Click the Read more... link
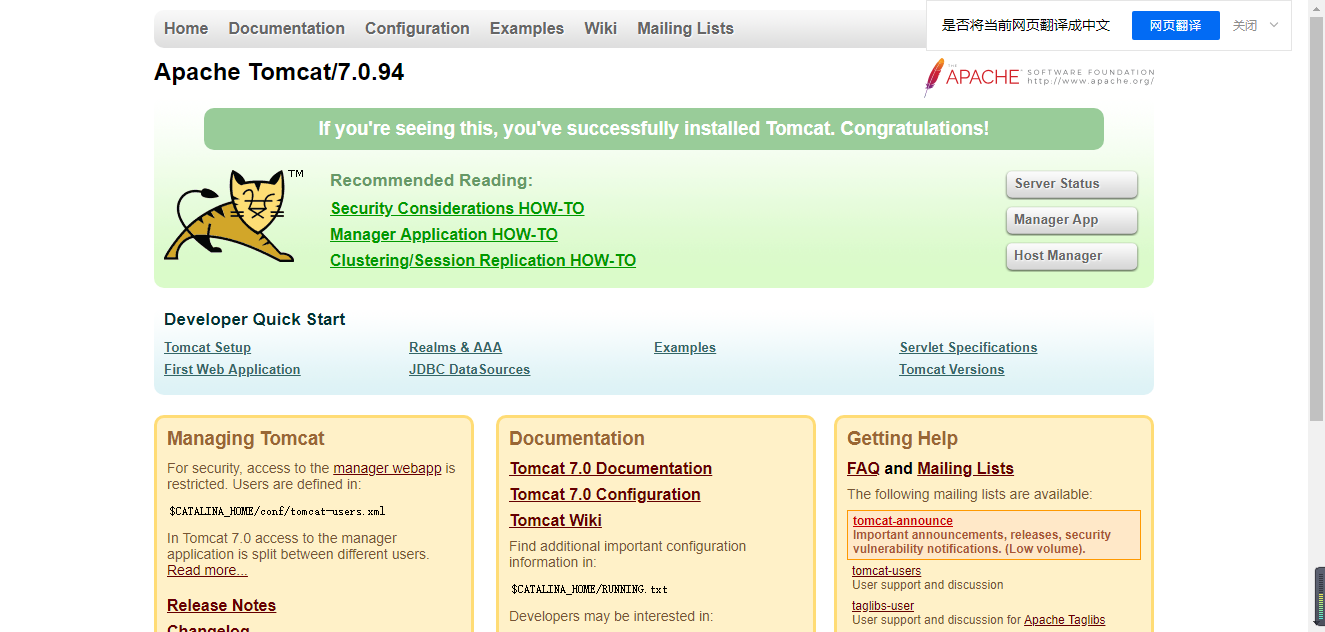This screenshot has height=632, width=1325. [207, 570]
